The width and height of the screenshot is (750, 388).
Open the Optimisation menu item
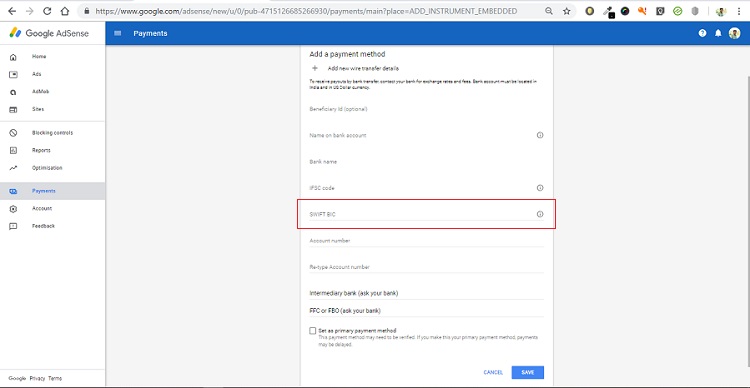53,168
